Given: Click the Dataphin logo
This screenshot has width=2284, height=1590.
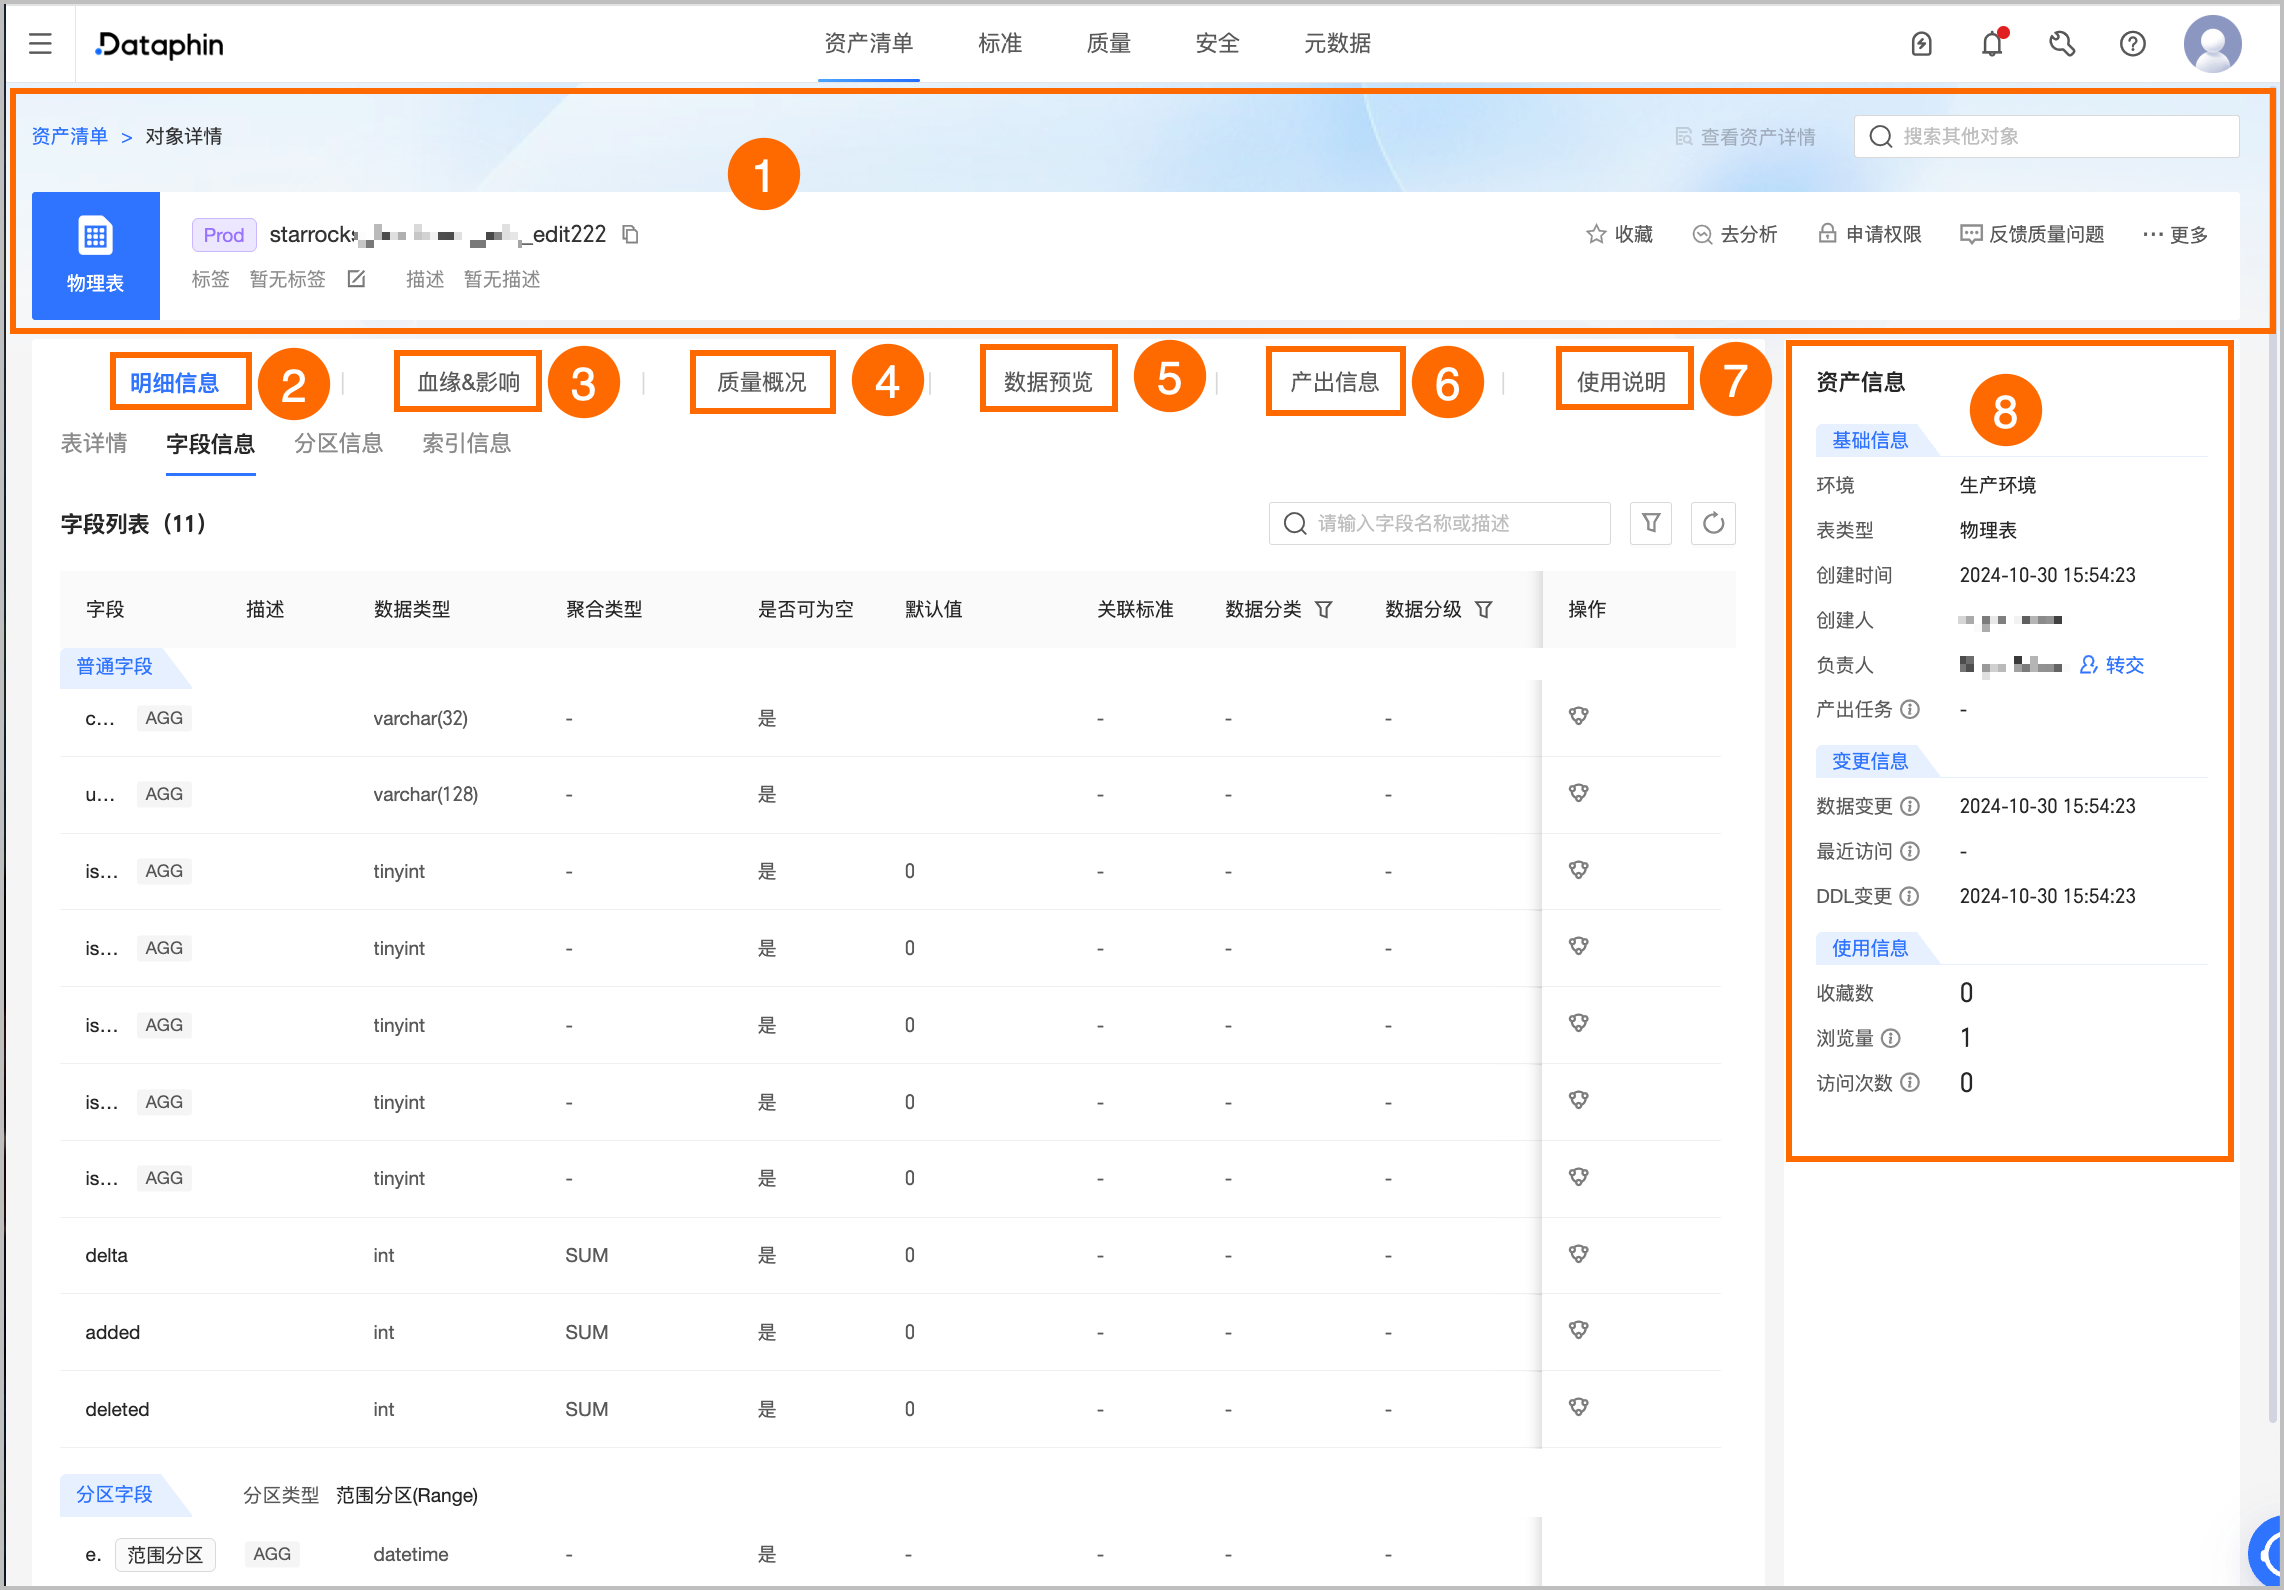Looking at the screenshot, I should click(x=159, y=44).
